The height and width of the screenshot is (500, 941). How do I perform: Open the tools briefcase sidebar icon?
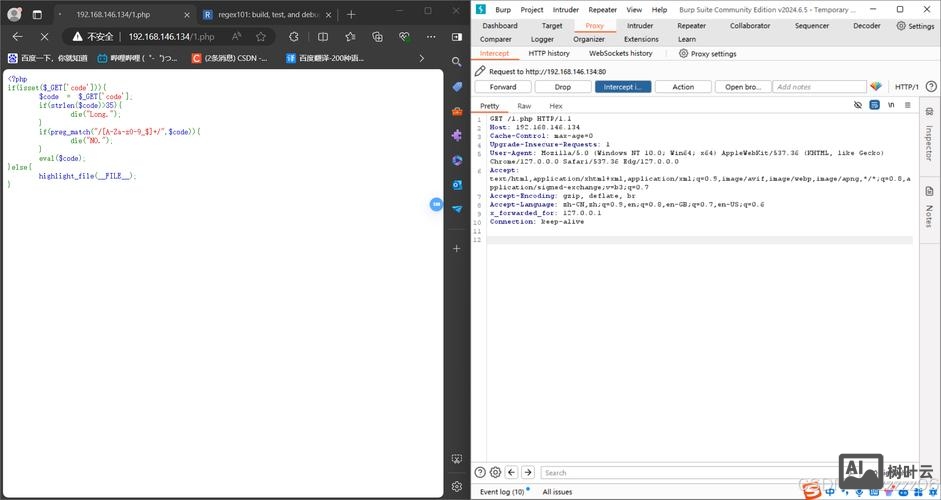point(457,112)
